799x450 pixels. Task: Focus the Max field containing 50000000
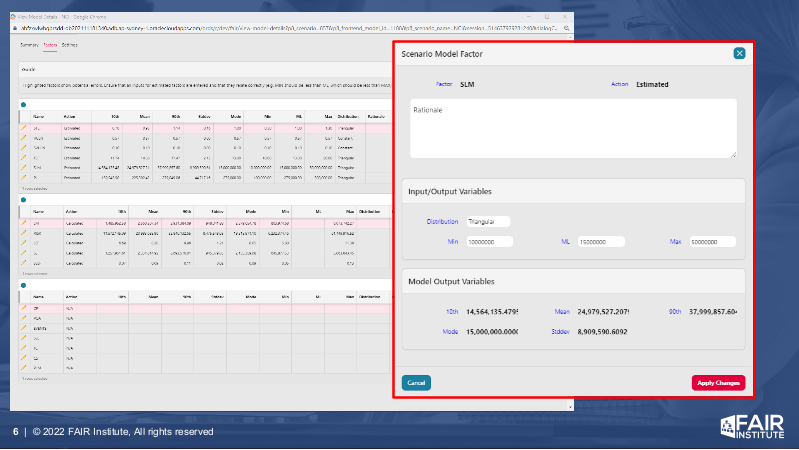712,242
